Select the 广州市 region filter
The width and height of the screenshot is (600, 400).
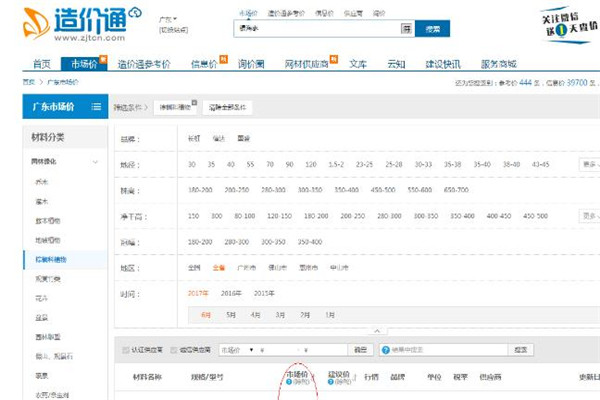click(x=247, y=267)
